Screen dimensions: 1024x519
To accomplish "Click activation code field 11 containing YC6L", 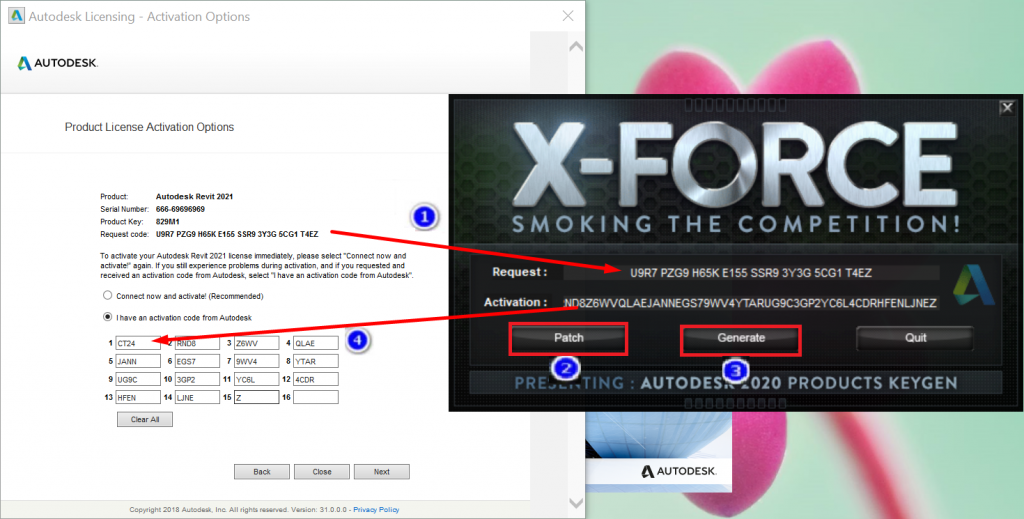I will tap(257, 379).
